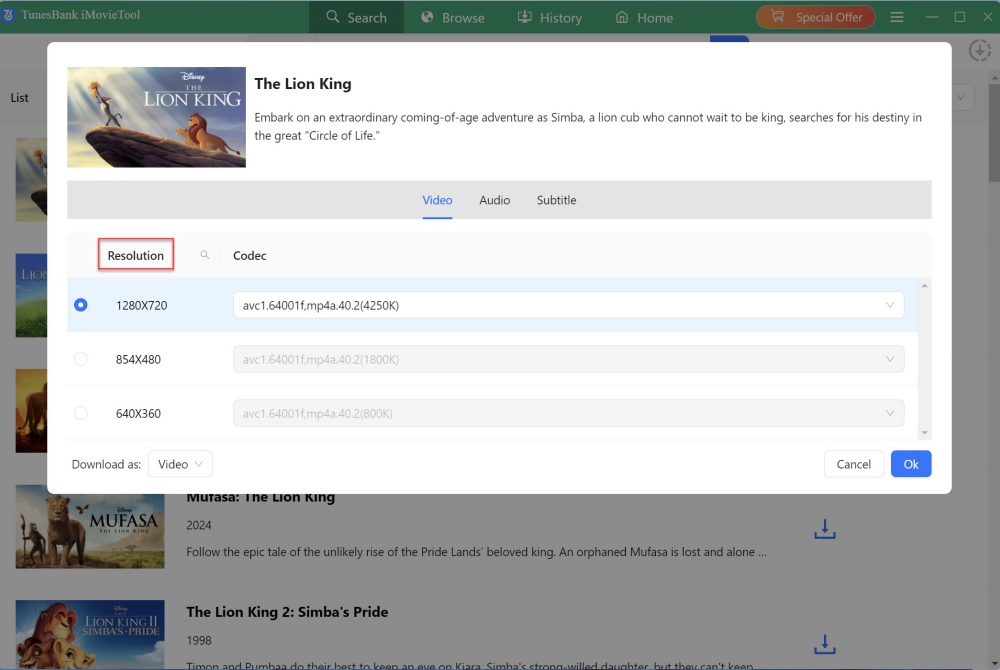Image resolution: width=1000 pixels, height=670 pixels.
Task: Go to the Home tab
Action: coord(643,17)
